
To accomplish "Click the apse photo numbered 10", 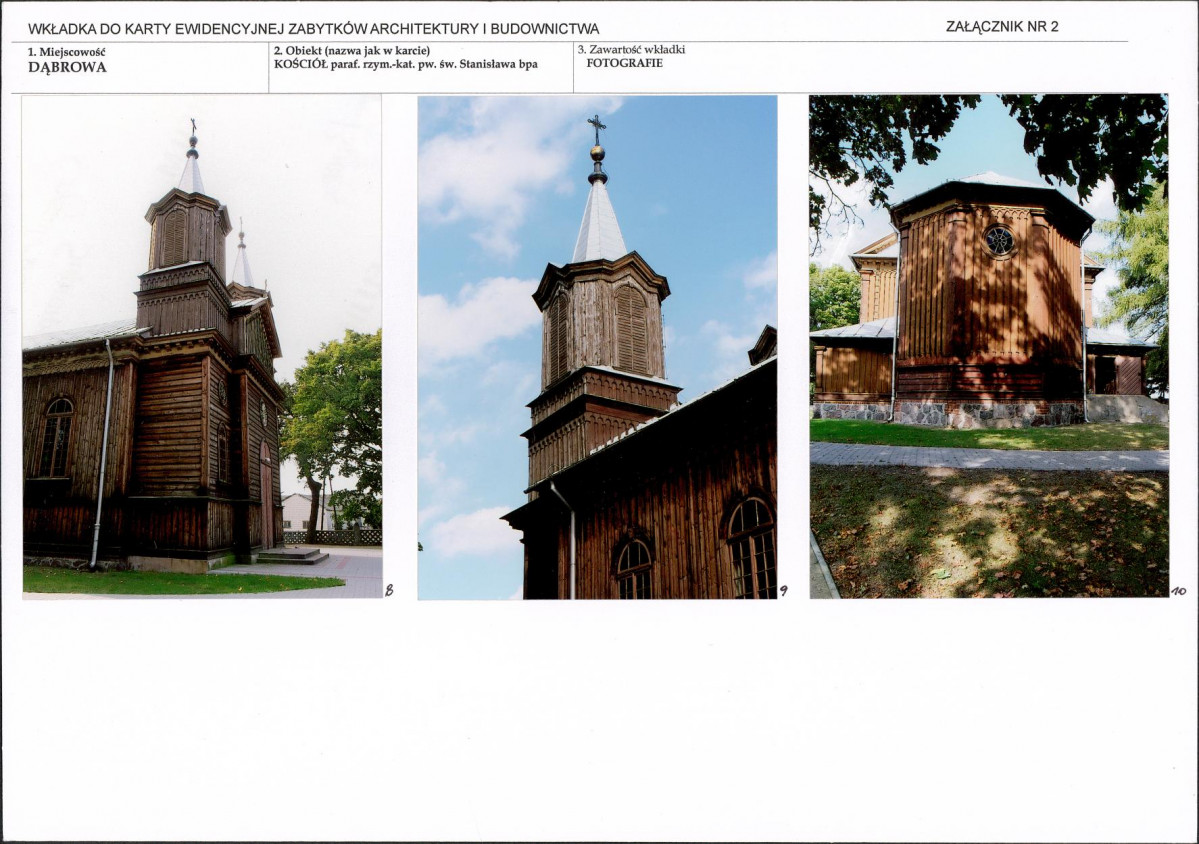I will [989, 346].
